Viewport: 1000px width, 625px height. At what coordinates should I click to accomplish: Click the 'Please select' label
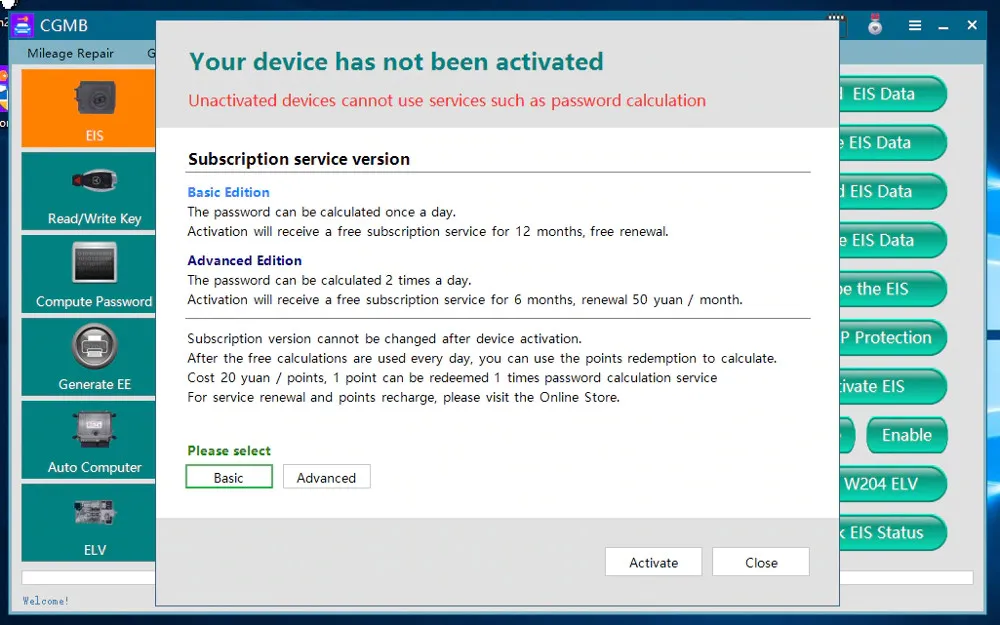(229, 451)
